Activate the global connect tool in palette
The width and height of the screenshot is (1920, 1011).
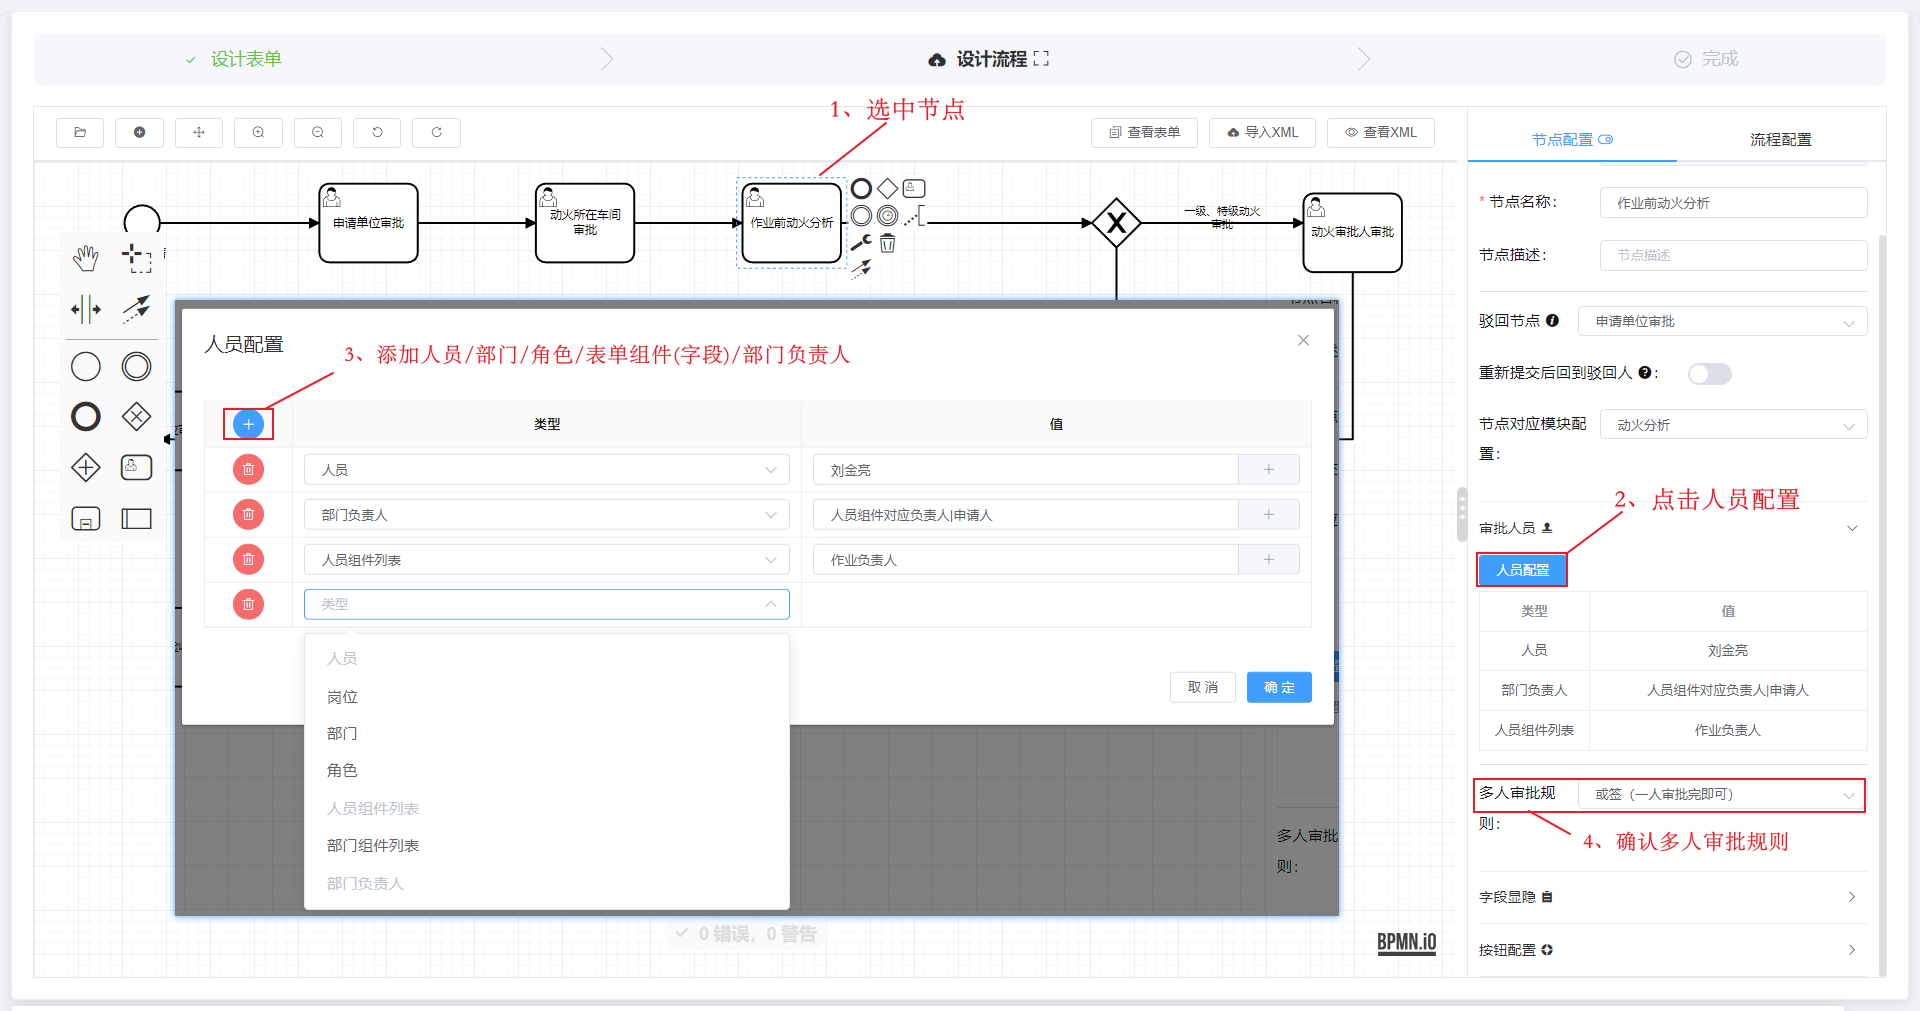(136, 309)
